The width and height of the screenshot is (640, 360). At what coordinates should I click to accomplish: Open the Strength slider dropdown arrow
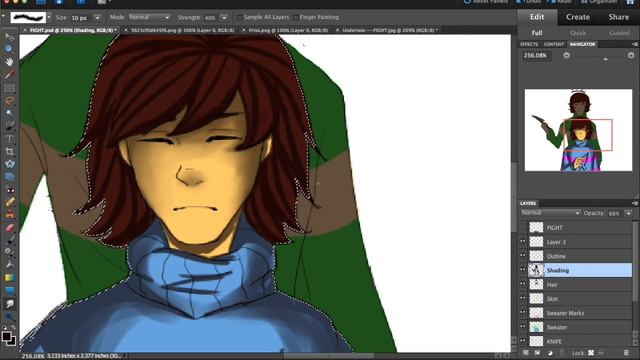click(x=224, y=18)
